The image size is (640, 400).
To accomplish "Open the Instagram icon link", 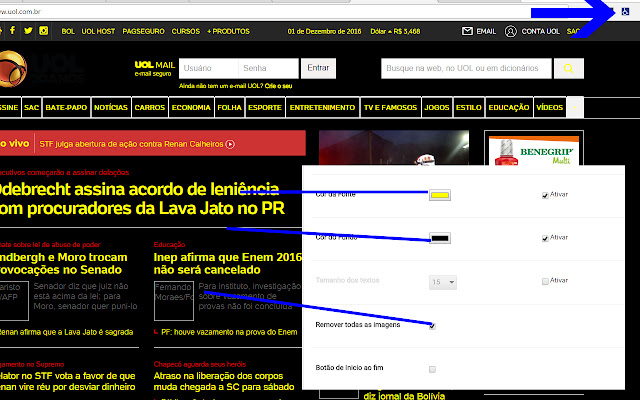I will [44, 31].
